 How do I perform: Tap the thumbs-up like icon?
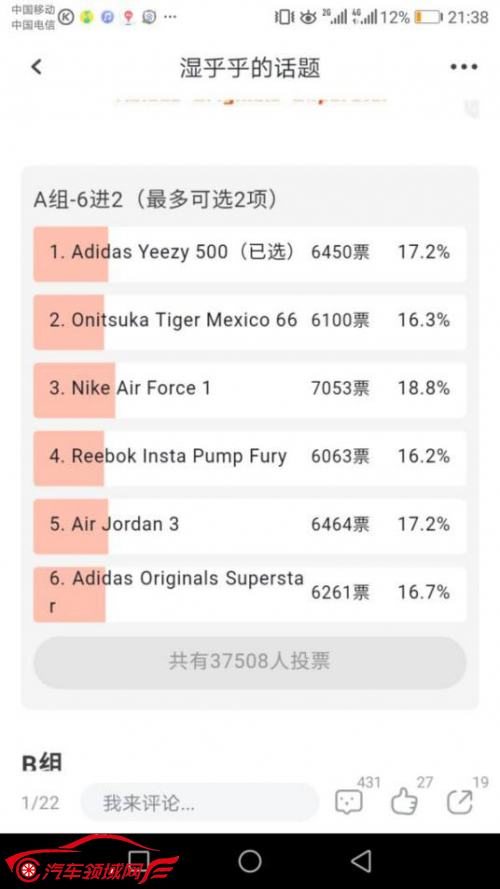coord(404,802)
